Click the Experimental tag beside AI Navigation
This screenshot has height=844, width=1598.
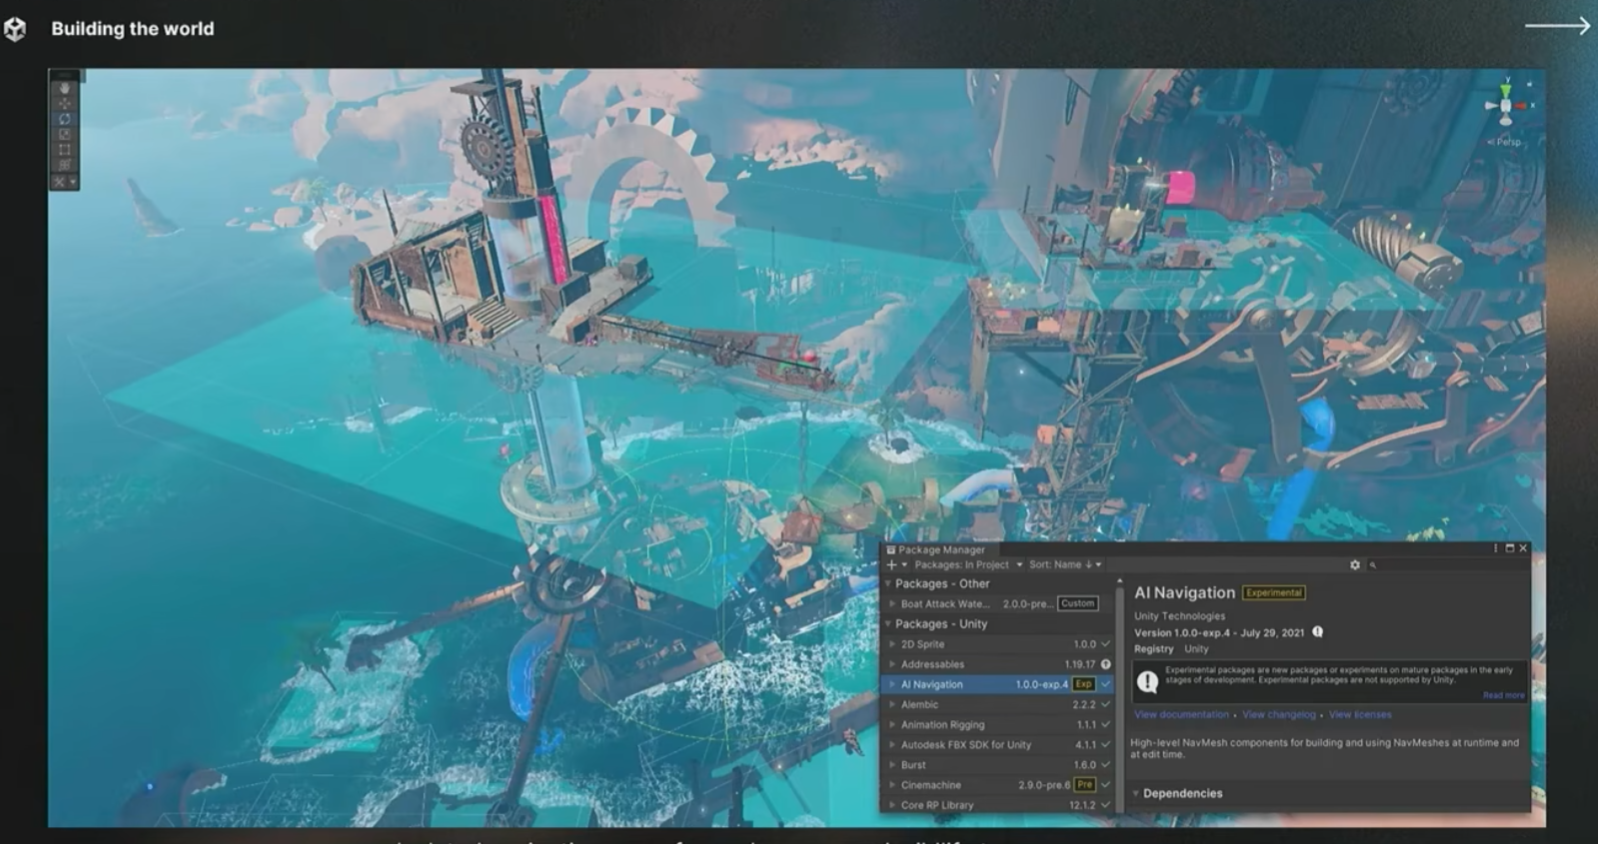coord(1274,593)
